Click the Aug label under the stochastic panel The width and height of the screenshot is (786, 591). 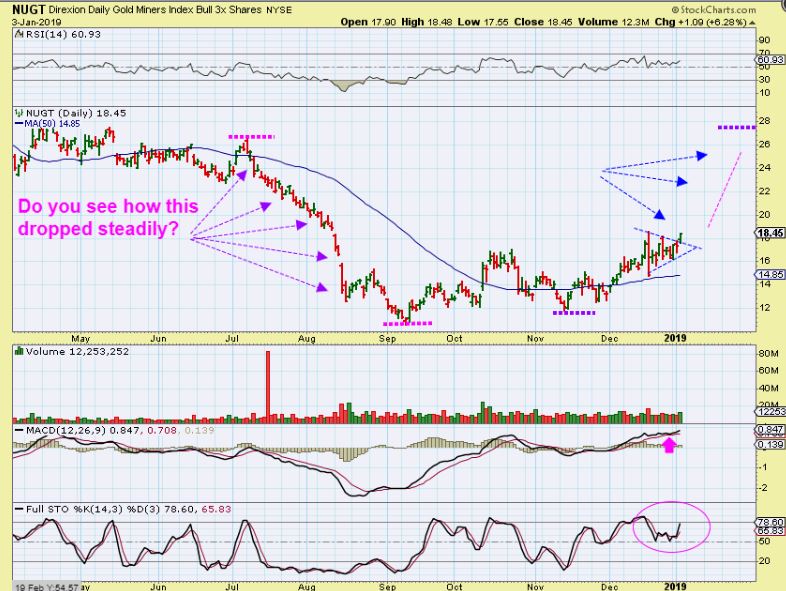(x=306, y=586)
